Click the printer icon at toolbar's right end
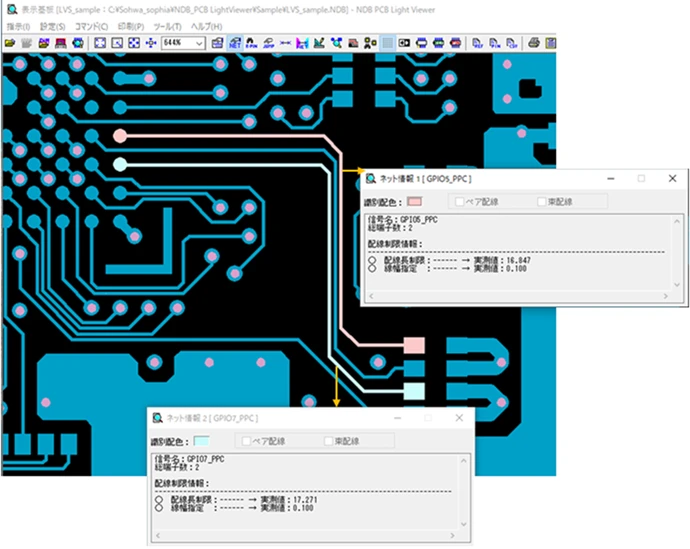 535,43
